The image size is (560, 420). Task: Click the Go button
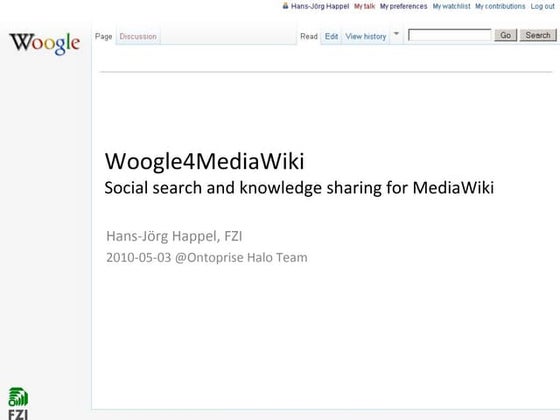tap(505, 35)
